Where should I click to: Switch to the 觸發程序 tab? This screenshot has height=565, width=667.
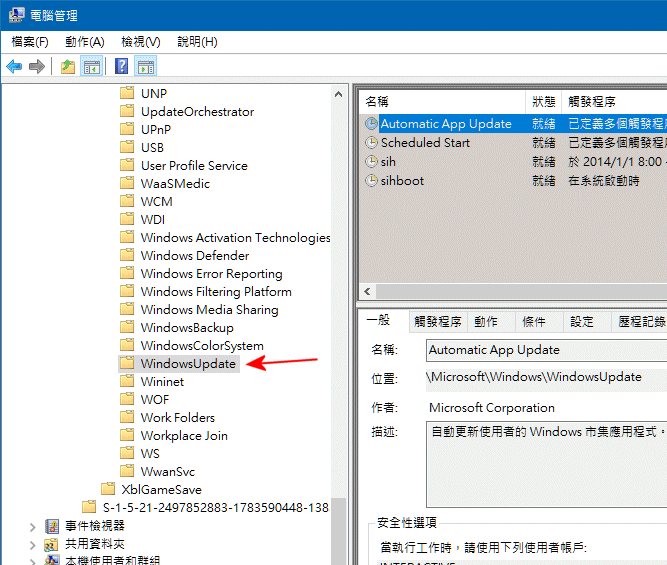pyautogui.click(x=438, y=322)
